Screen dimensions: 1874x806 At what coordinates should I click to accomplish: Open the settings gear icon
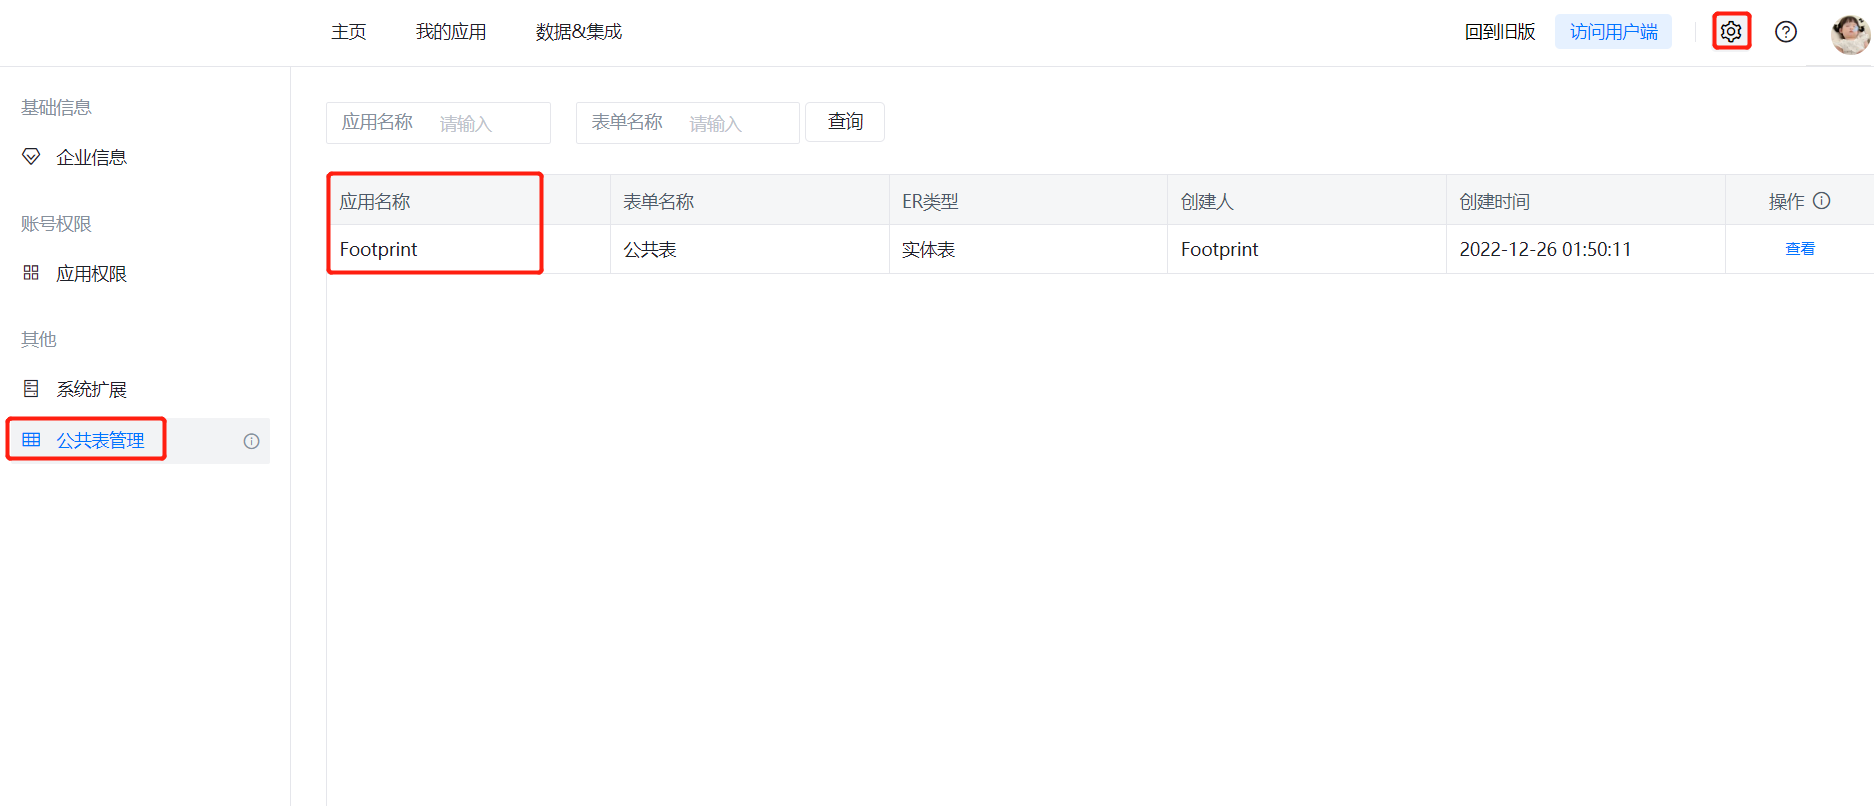coord(1731,32)
